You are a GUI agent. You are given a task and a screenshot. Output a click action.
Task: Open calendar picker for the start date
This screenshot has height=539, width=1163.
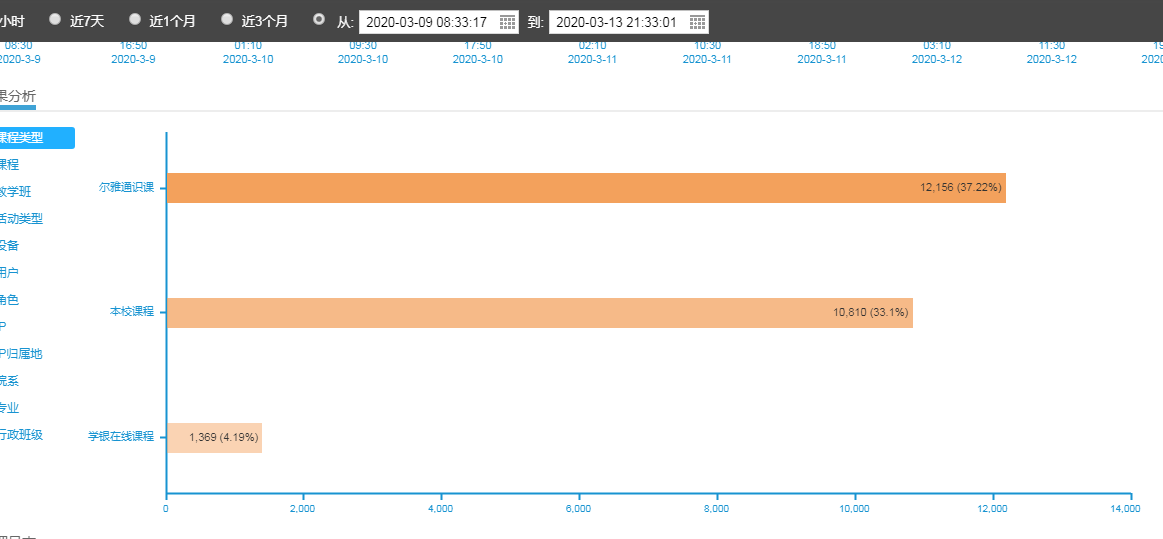tap(507, 22)
